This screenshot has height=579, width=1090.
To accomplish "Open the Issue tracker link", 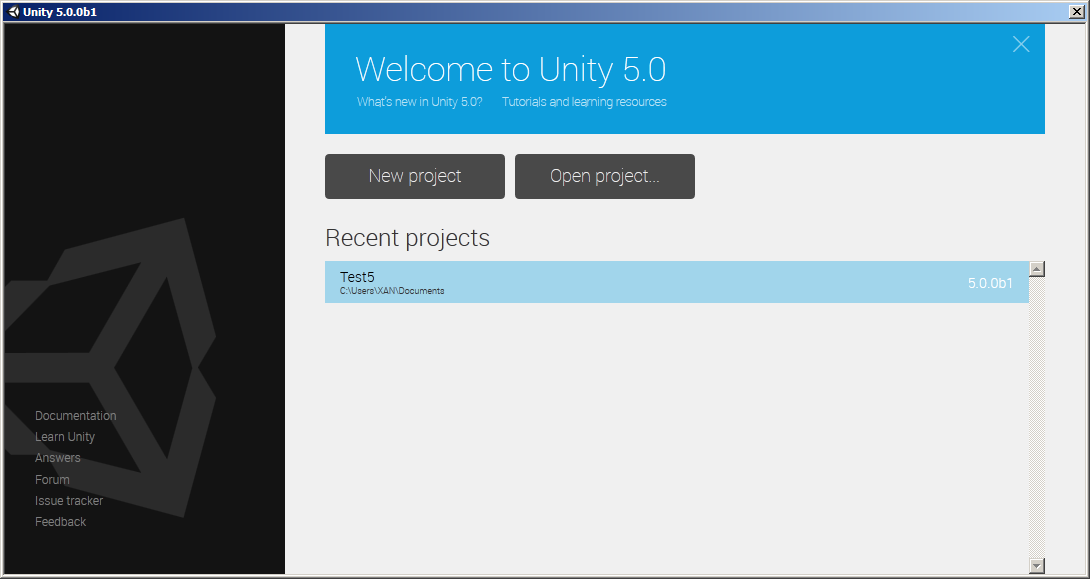I will click(x=69, y=500).
